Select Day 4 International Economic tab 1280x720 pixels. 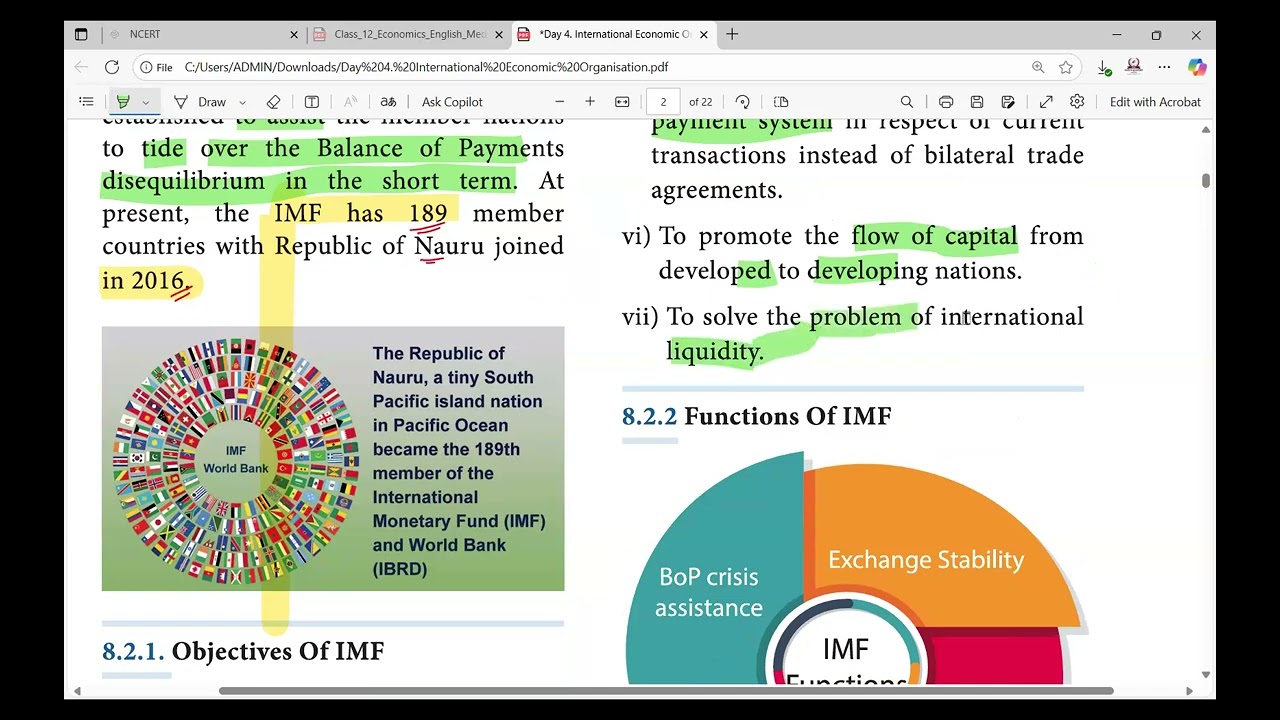tap(612, 34)
